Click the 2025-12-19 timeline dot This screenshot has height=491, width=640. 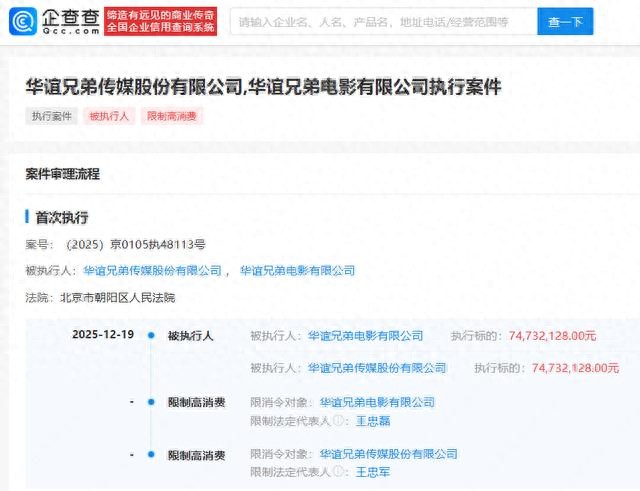pyautogui.click(x=151, y=335)
